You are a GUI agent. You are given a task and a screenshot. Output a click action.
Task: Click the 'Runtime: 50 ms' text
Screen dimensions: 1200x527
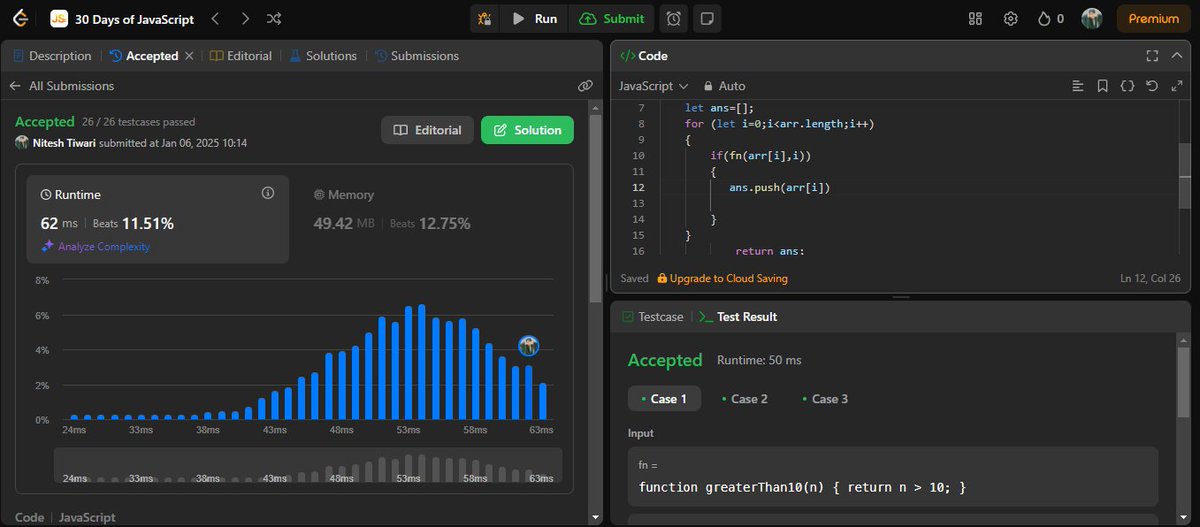(759, 360)
